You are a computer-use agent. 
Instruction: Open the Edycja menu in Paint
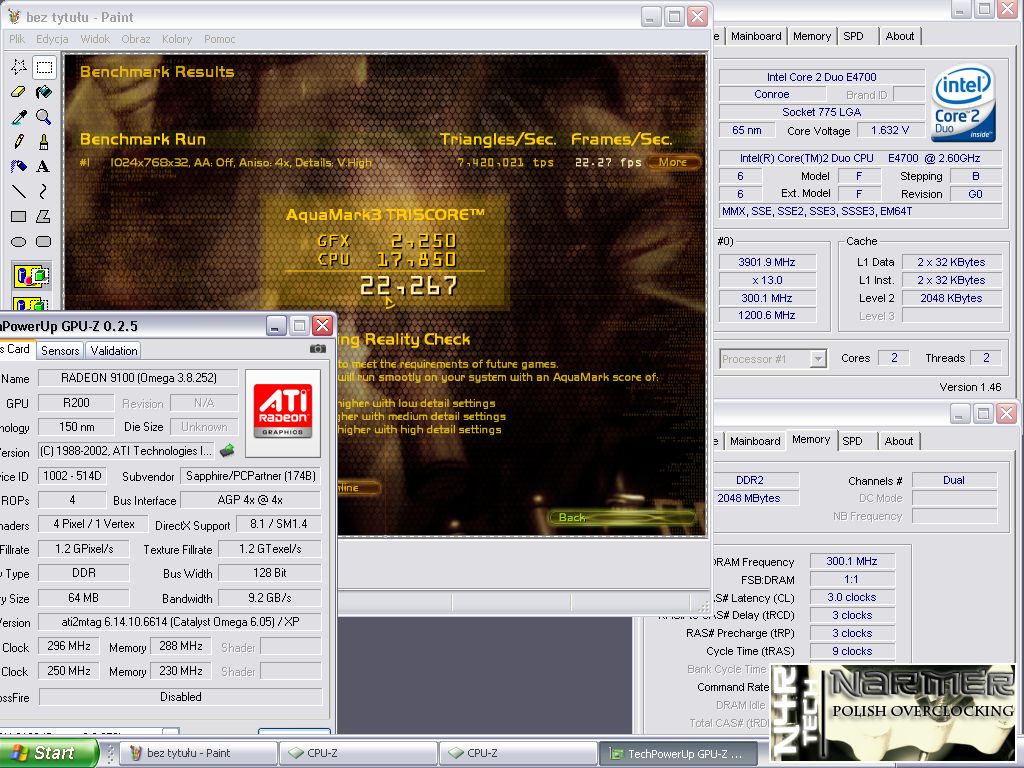(x=52, y=39)
